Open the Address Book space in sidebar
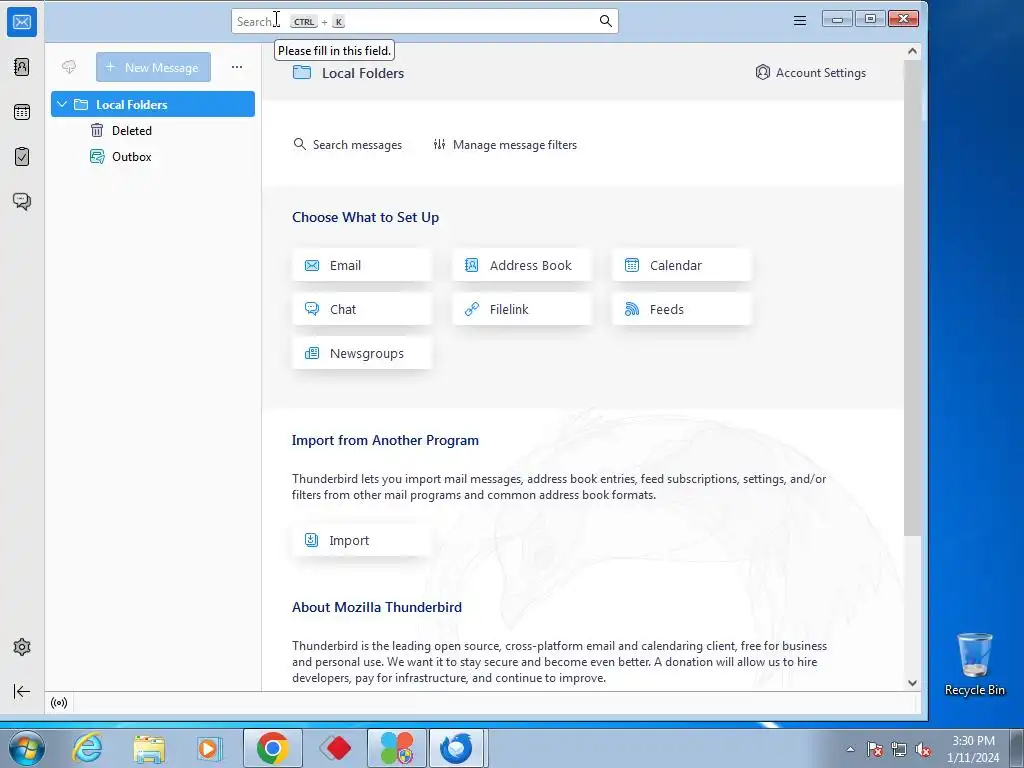This screenshot has width=1024, height=768. click(x=22, y=67)
